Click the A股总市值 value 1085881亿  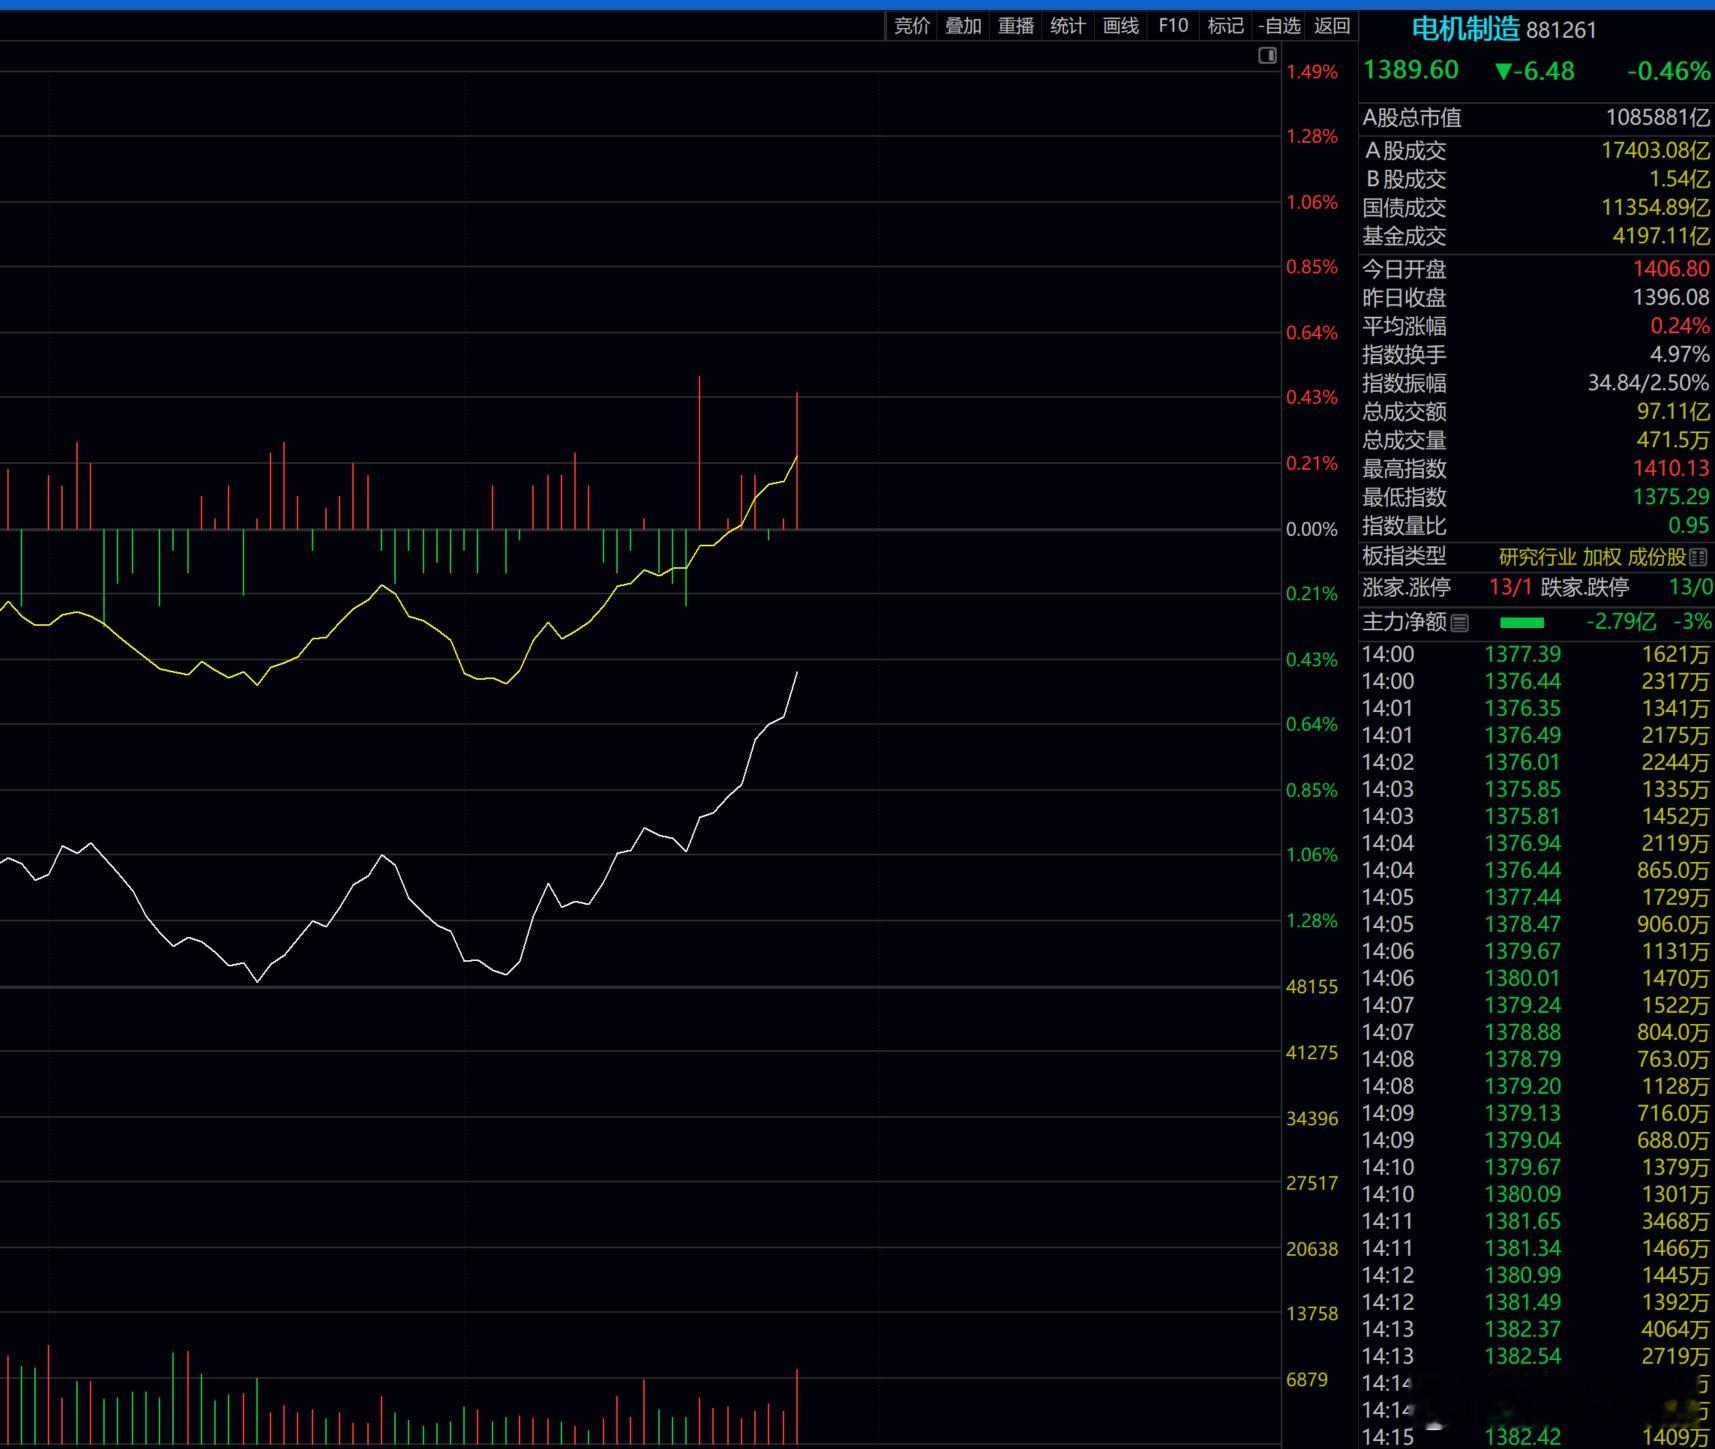point(1657,118)
